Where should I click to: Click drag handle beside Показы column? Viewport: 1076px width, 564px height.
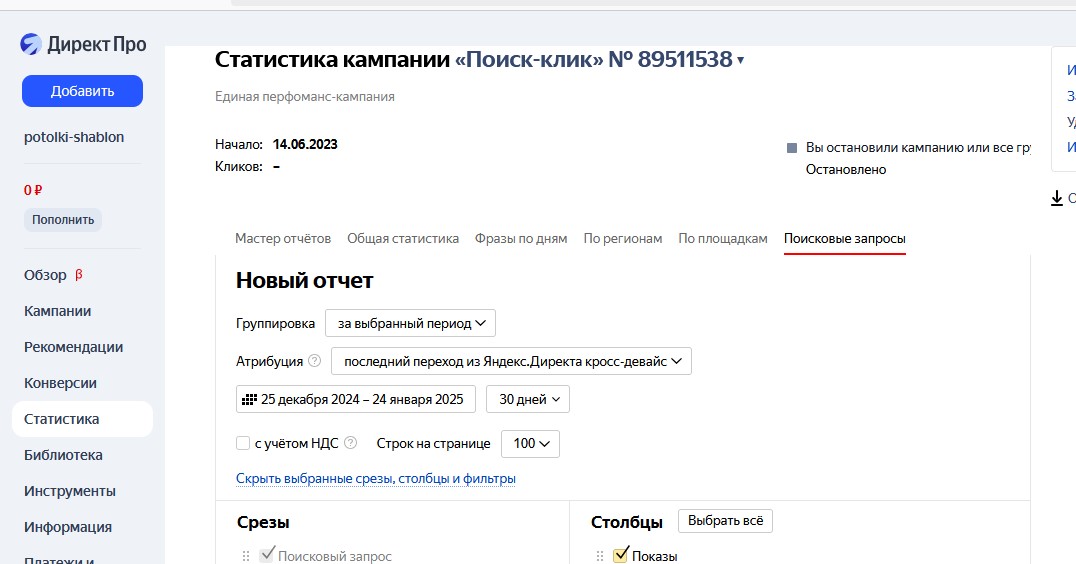click(x=600, y=556)
